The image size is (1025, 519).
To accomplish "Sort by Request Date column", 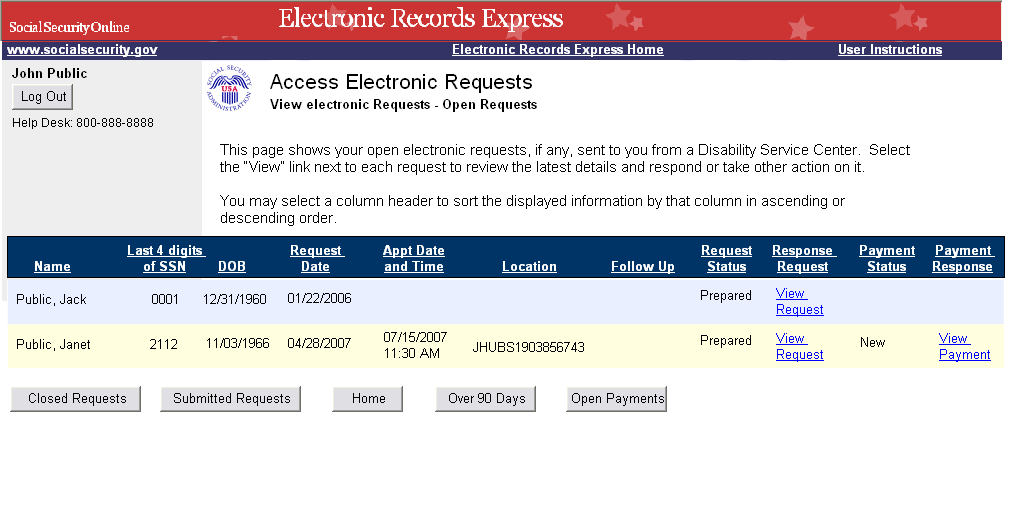I will pos(315,259).
